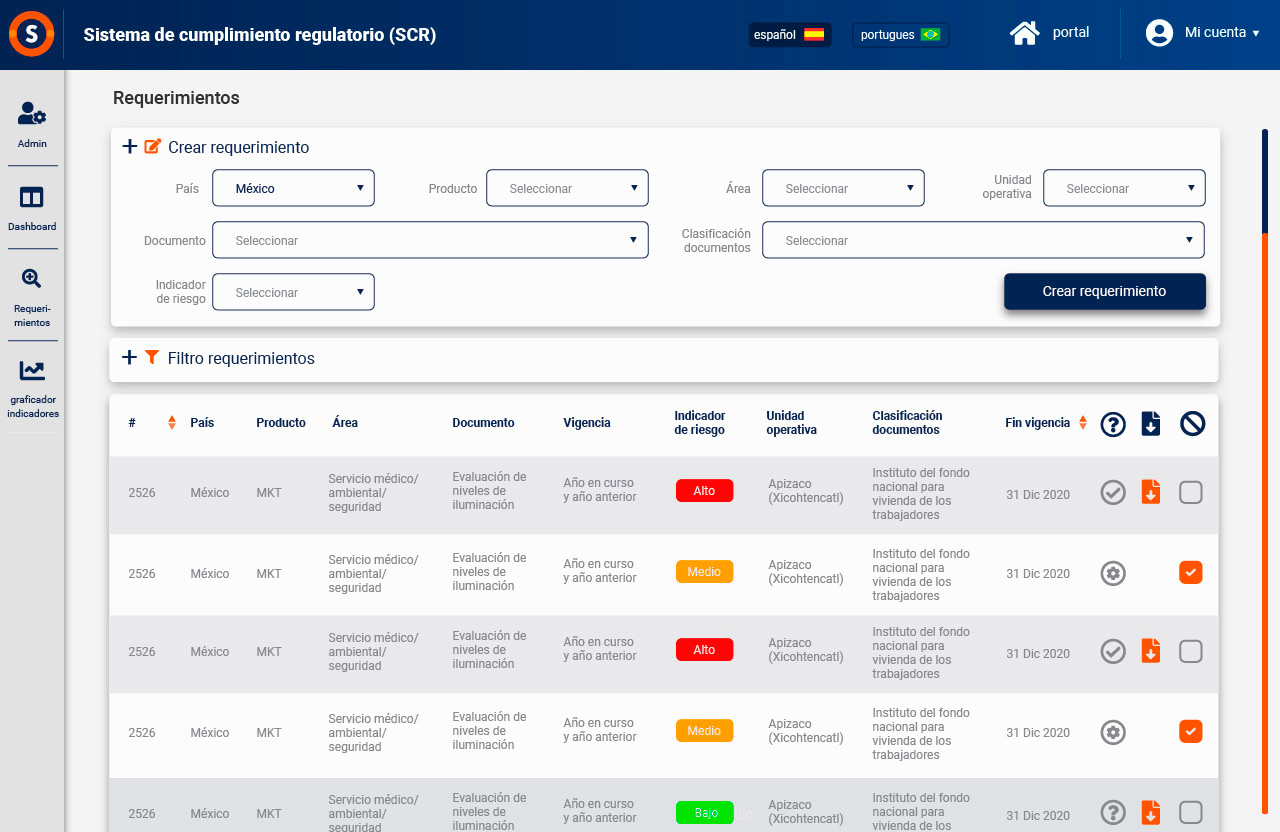Viewport: 1280px width, 832px height.
Task: Open the País dropdown showing México
Action: [293, 188]
